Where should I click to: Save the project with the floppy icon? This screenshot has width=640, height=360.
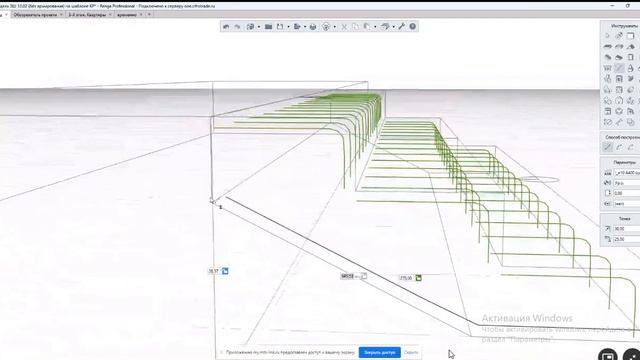[280, 27]
